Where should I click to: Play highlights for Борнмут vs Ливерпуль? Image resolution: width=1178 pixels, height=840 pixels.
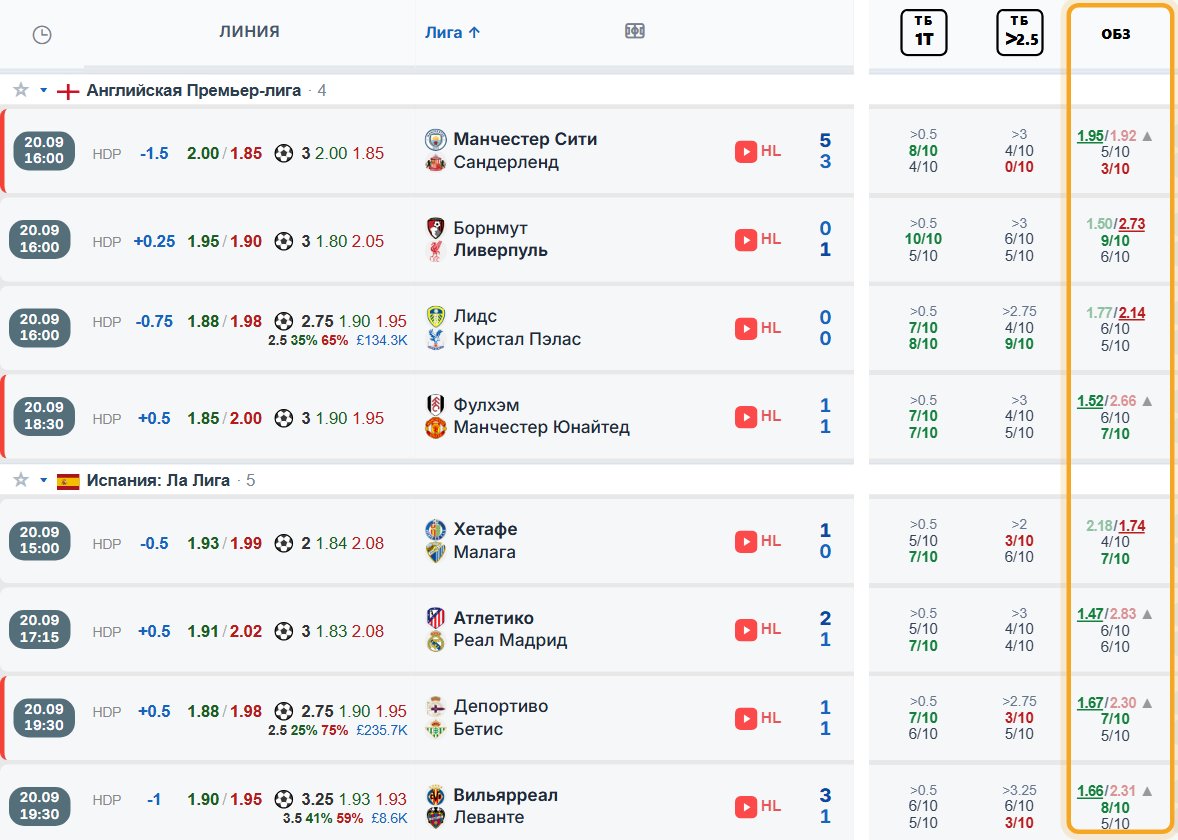758,240
